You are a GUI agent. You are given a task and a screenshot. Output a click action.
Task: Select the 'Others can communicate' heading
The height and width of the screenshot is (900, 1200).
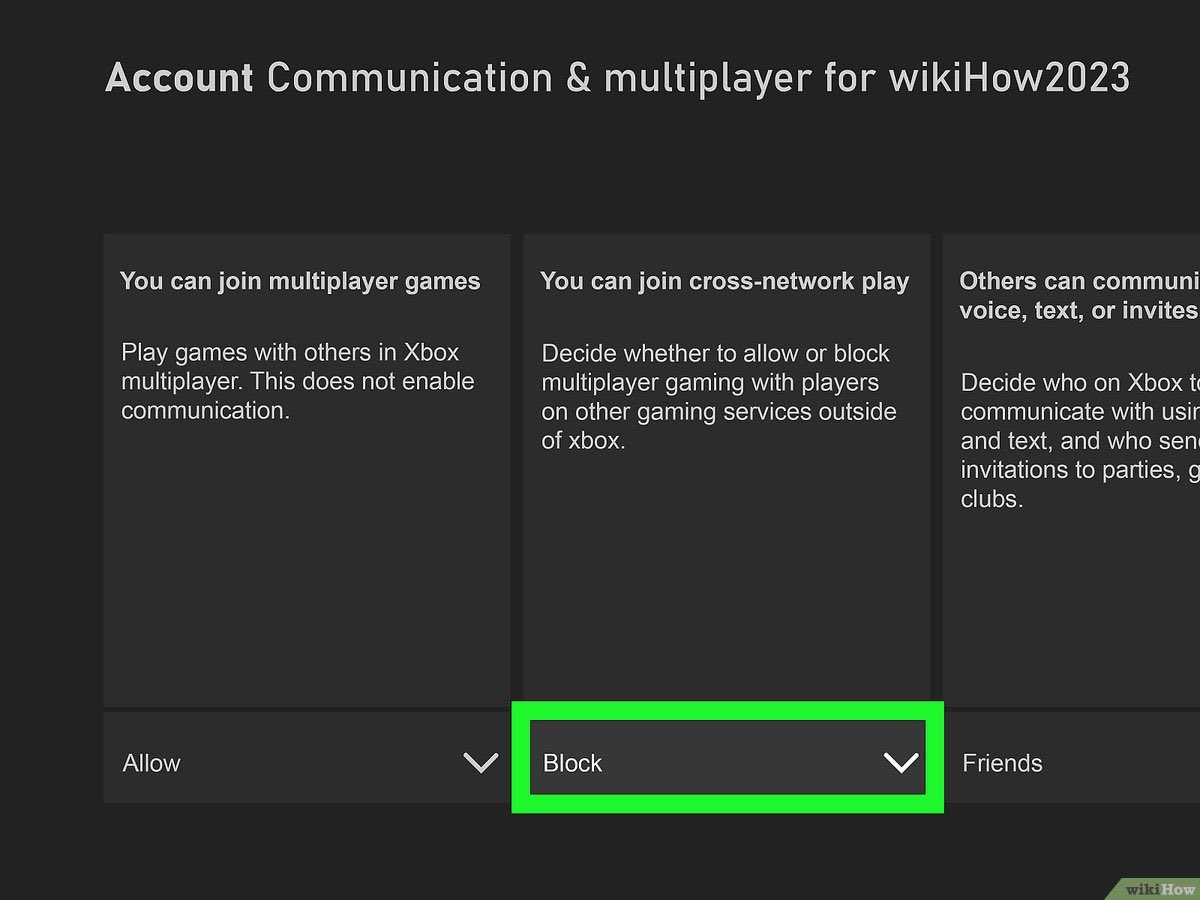(1079, 296)
